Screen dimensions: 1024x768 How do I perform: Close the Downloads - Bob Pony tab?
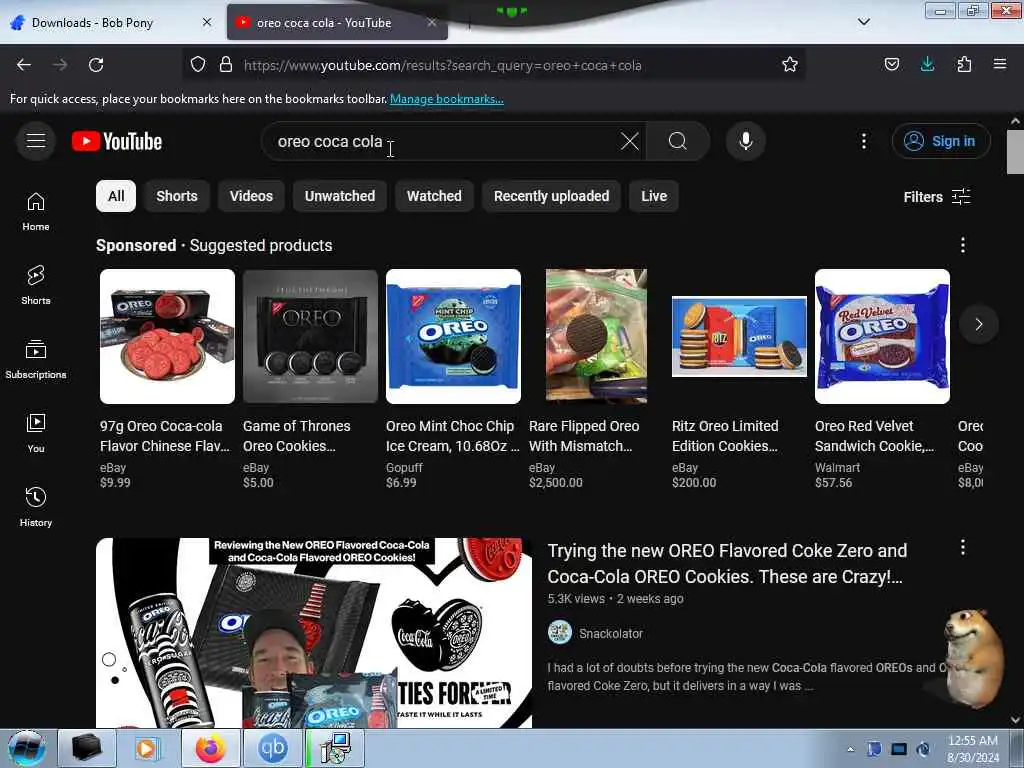(207, 22)
